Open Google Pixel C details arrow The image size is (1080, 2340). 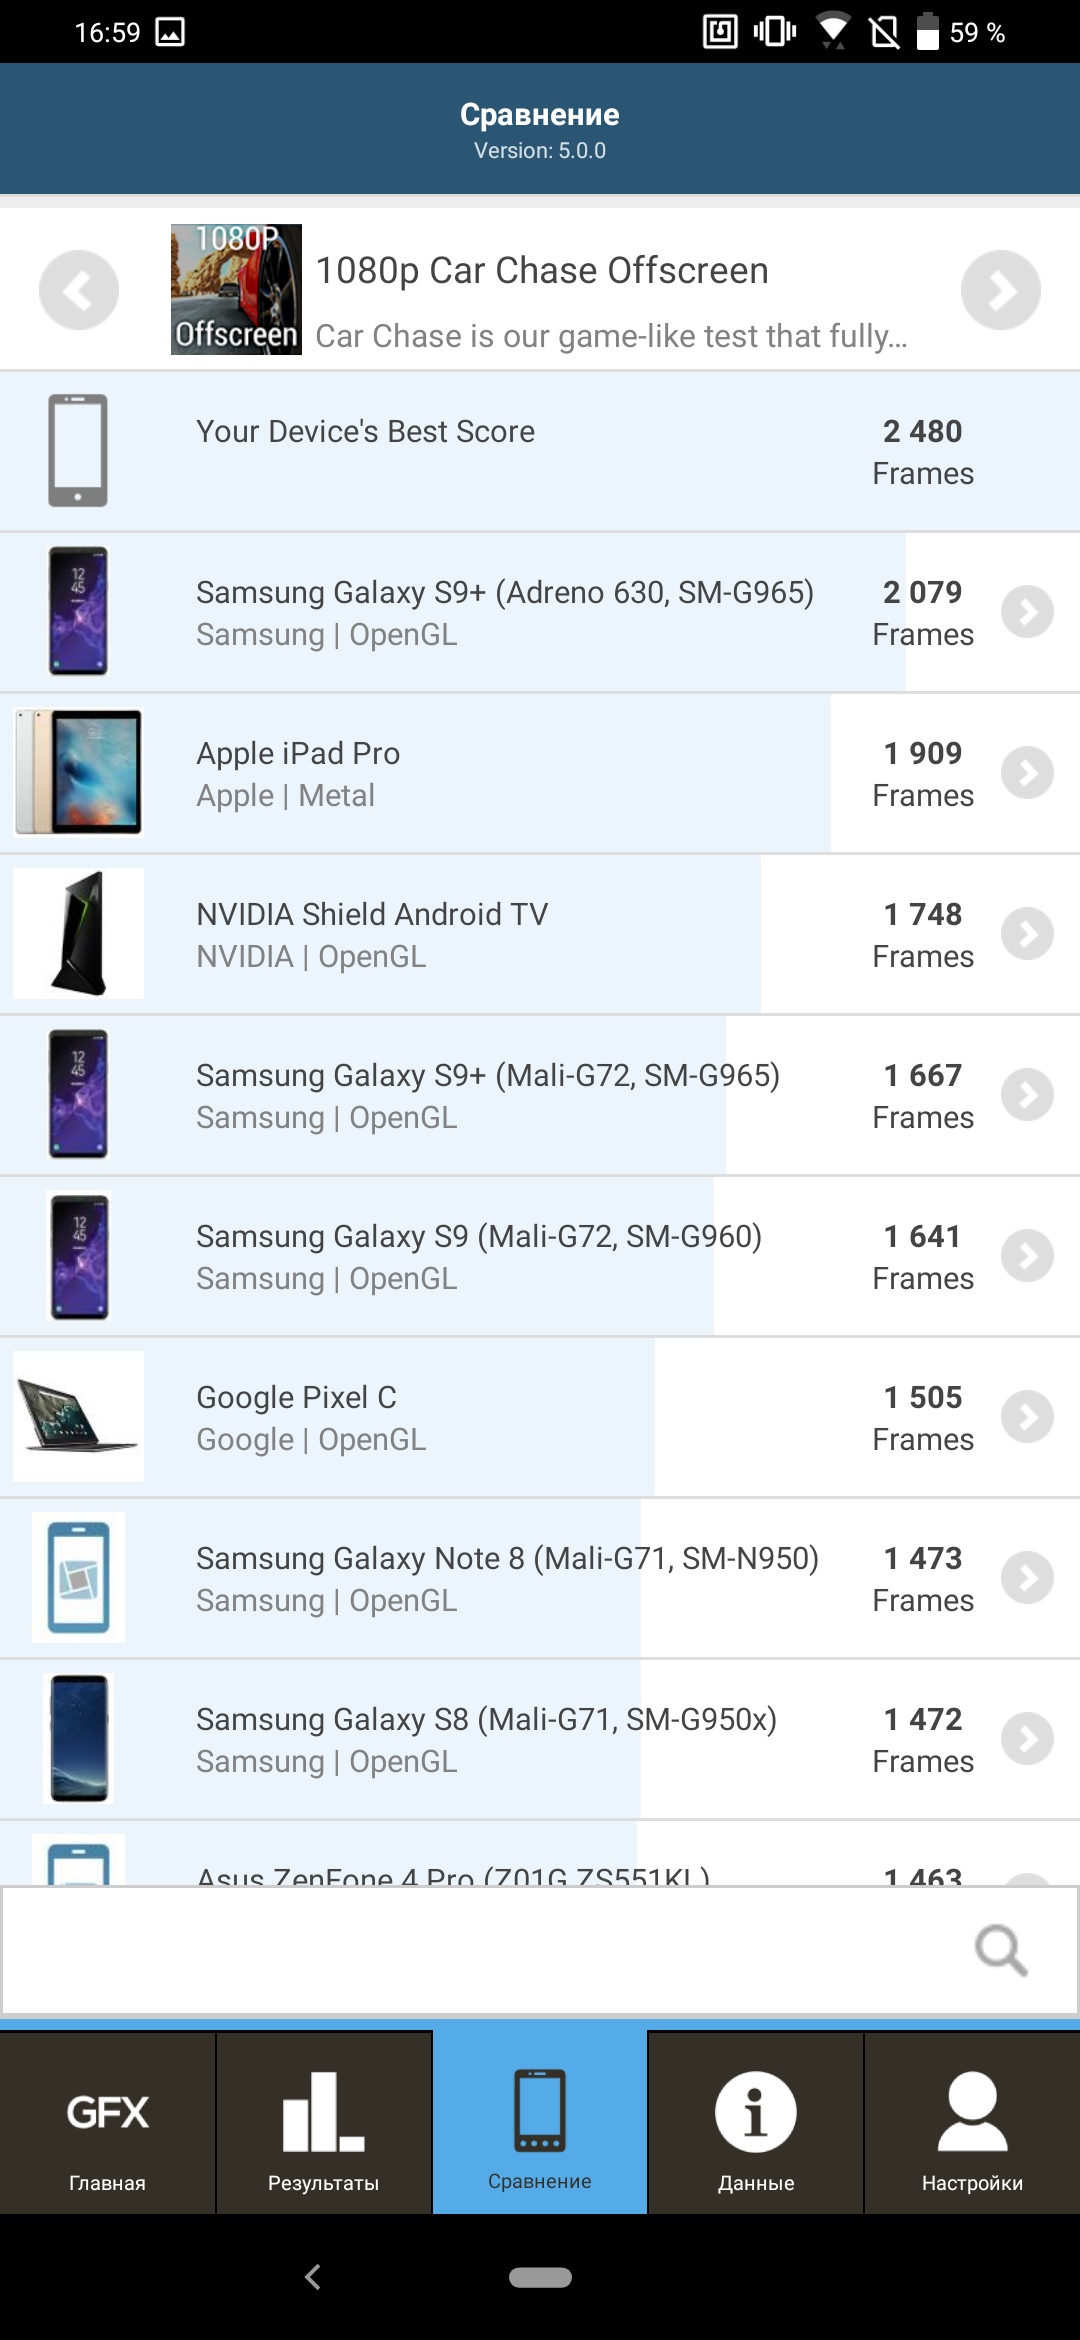[1028, 1417]
